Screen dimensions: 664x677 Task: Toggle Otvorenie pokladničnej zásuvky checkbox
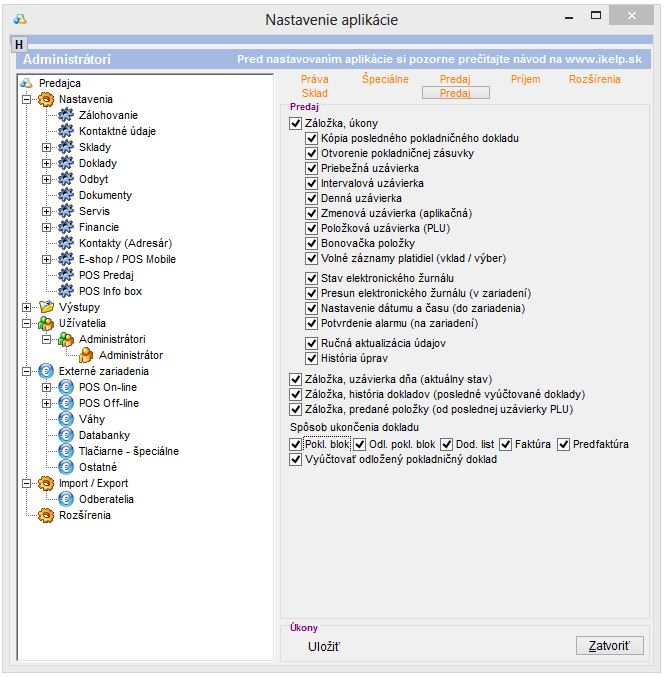[311, 153]
